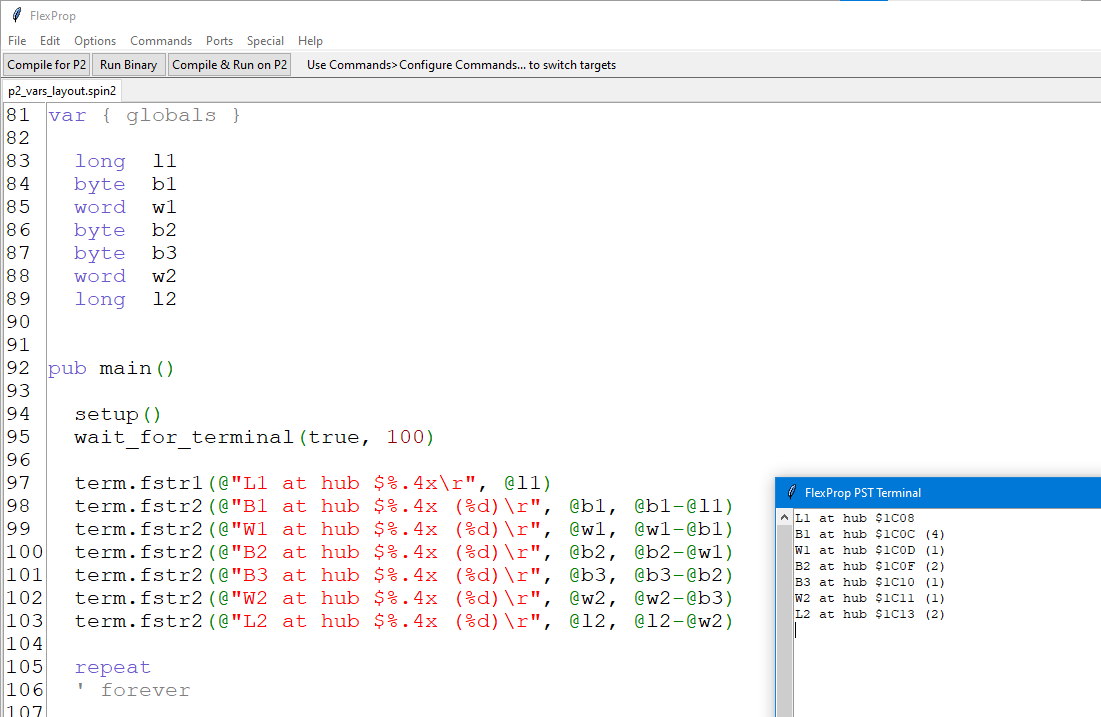This screenshot has width=1101, height=717.
Task: Click the wait_for_terminal(true, 100) code line
Action: (254, 437)
